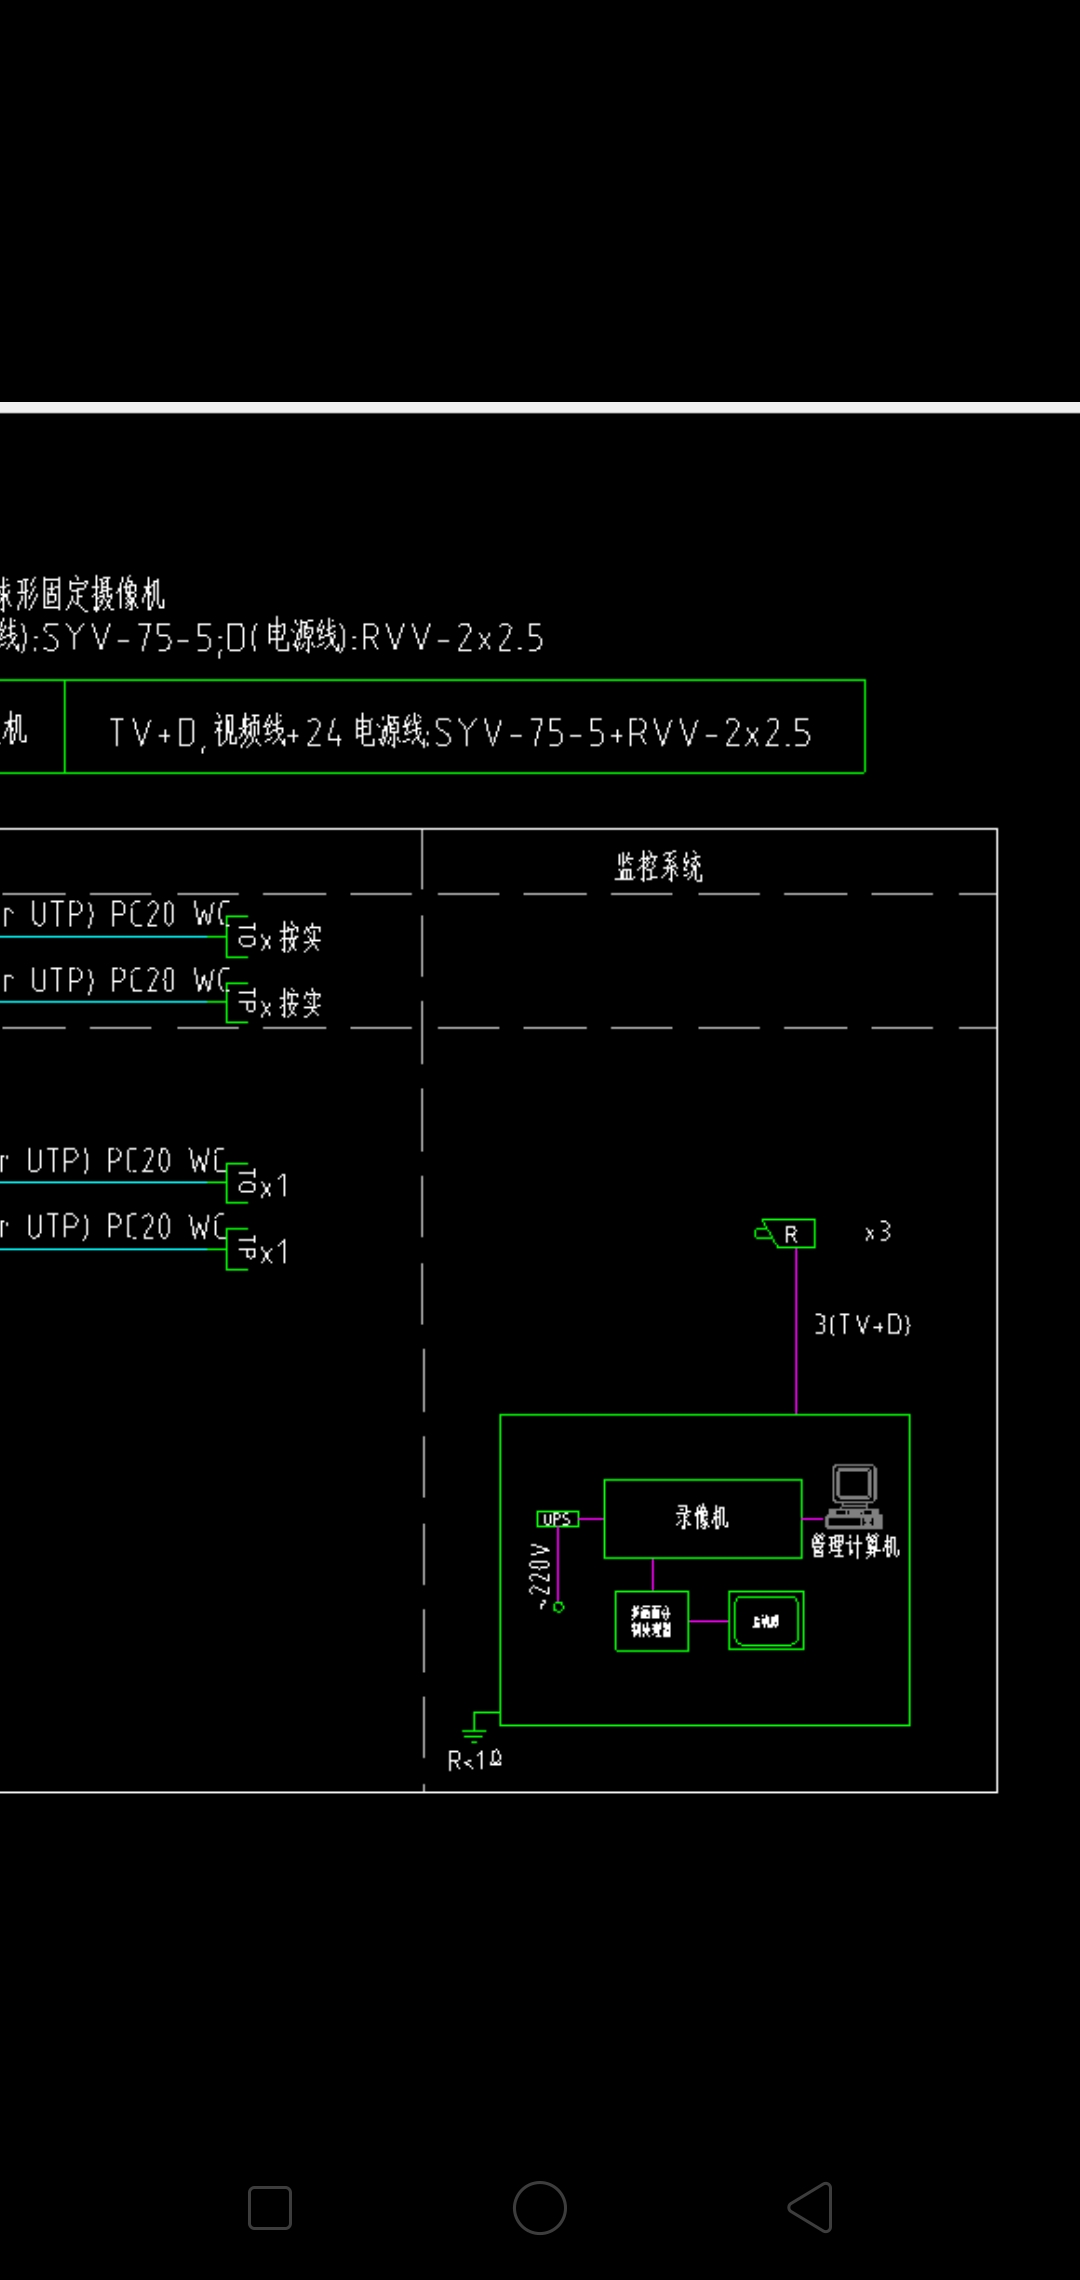This screenshot has width=1080, height=2280.
Task: Tap the Android recent apps square button
Action: pyautogui.click(x=270, y=2207)
